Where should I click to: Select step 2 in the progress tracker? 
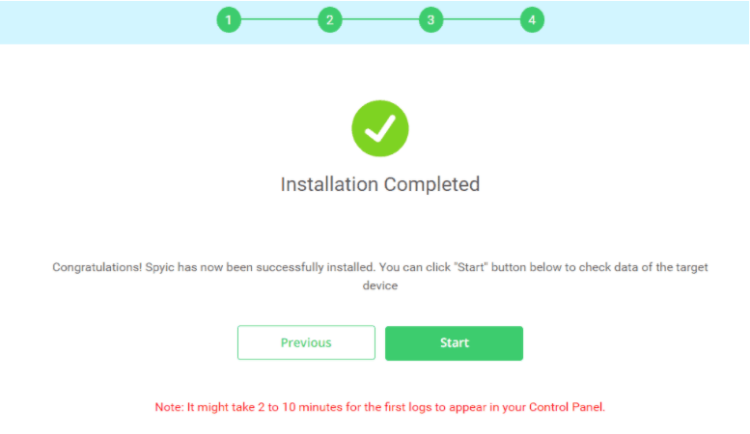[x=330, y=20]
